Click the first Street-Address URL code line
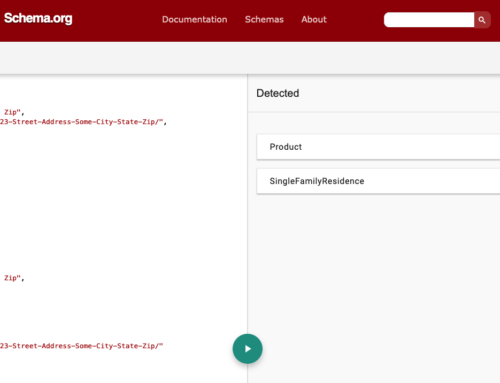Viewport: 500px width, 383px height. [83, 122]
